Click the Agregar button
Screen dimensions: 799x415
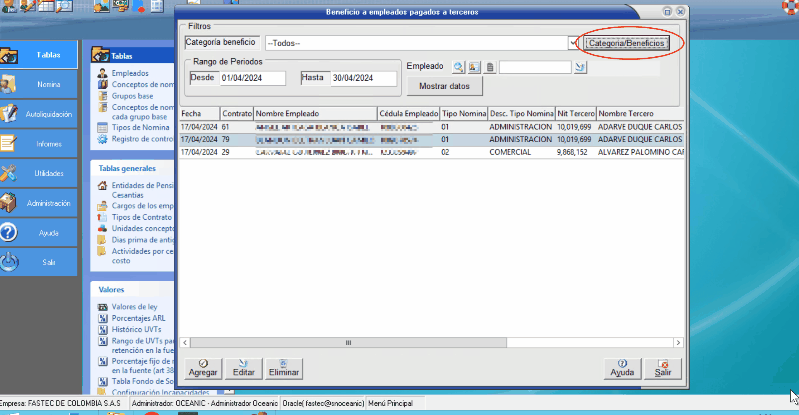(204, 367)
